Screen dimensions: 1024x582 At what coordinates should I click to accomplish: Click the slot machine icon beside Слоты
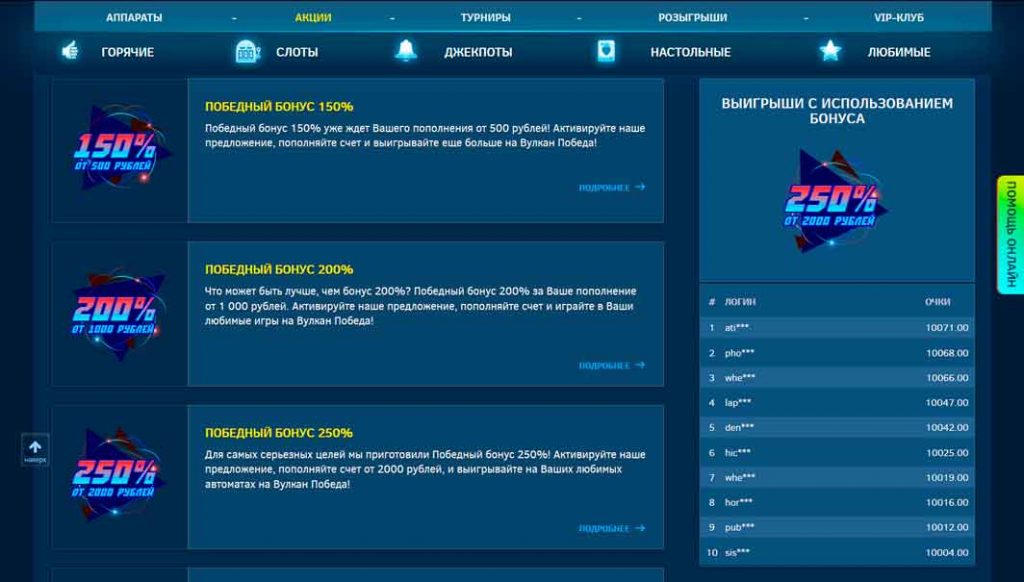pyautogui.click(x=247, y=51)
